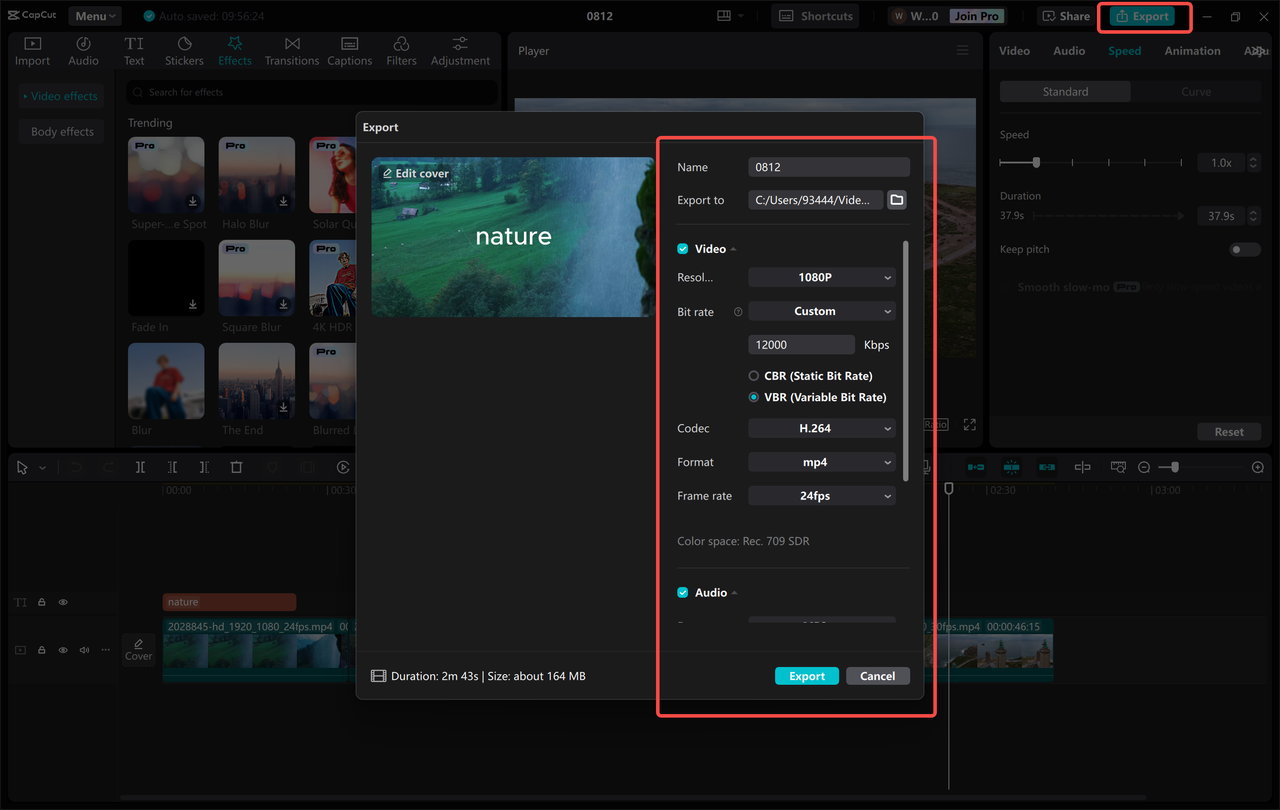Select the Split tool in the timeline toolbar

[x=140, y=466]
